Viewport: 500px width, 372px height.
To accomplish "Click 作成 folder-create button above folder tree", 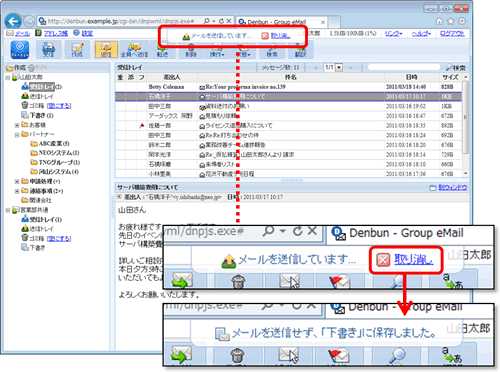I will (x=16, y=68).
